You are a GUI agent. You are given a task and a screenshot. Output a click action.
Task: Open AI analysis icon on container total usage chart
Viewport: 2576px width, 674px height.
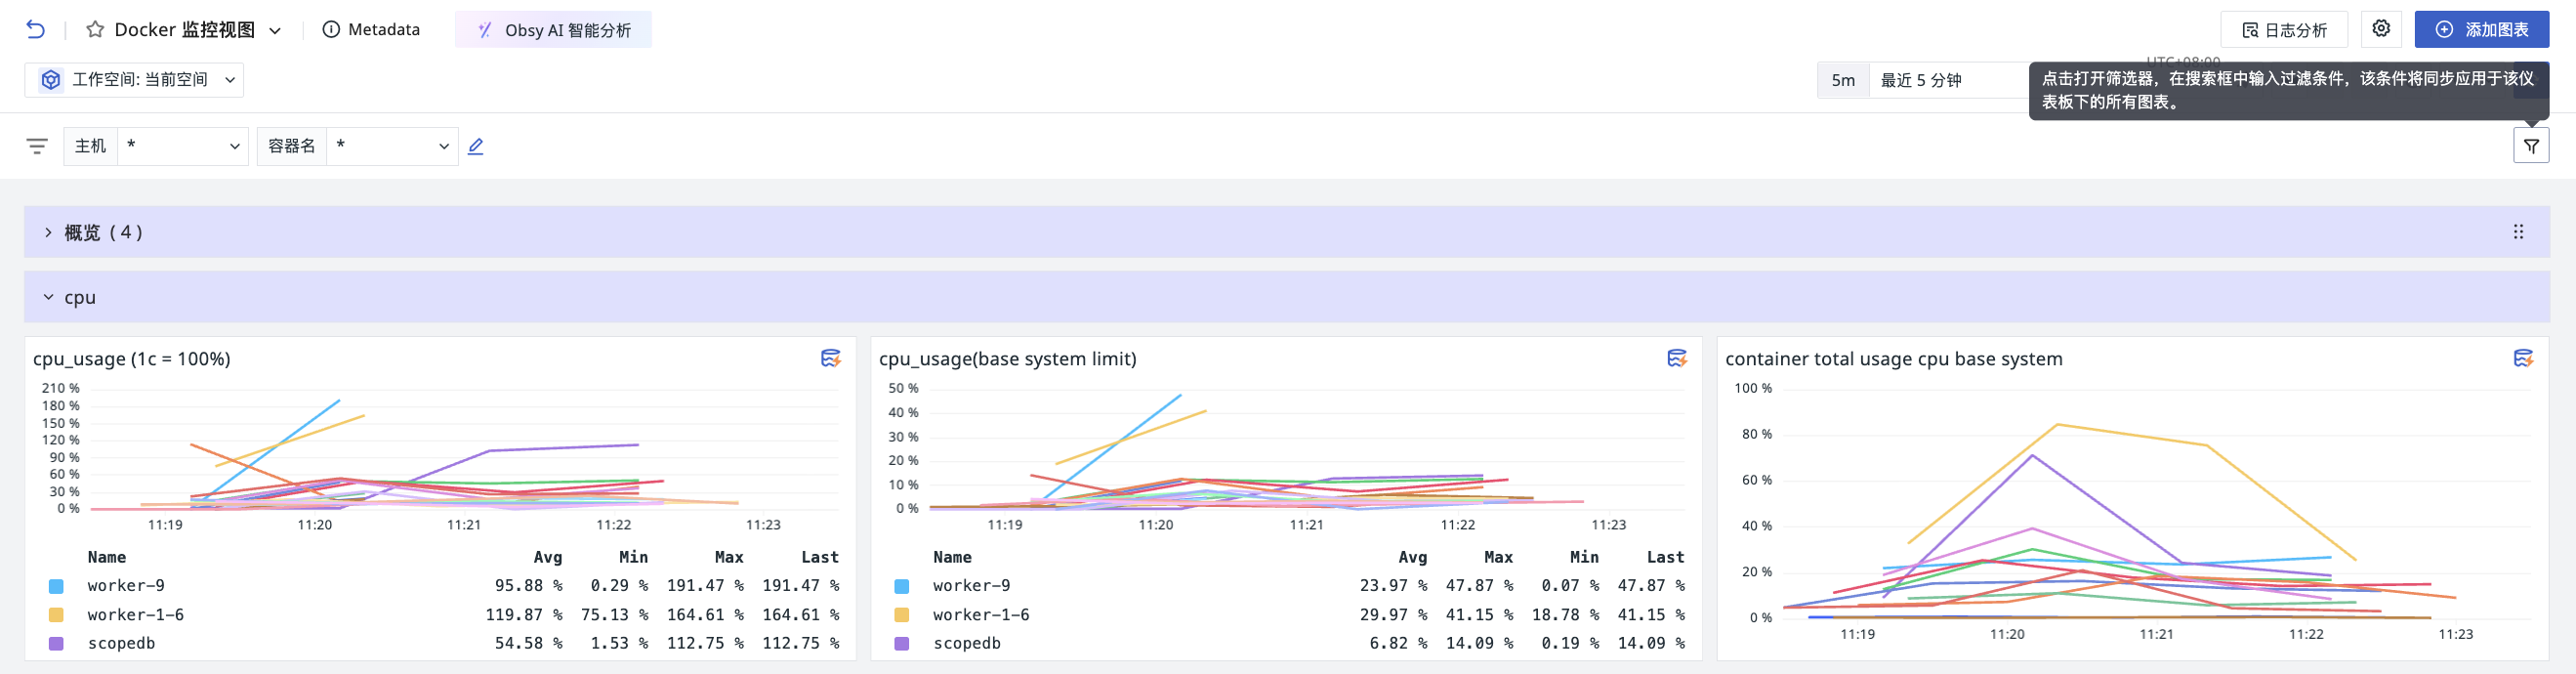pyautogui.click(x=2522, y=358)
